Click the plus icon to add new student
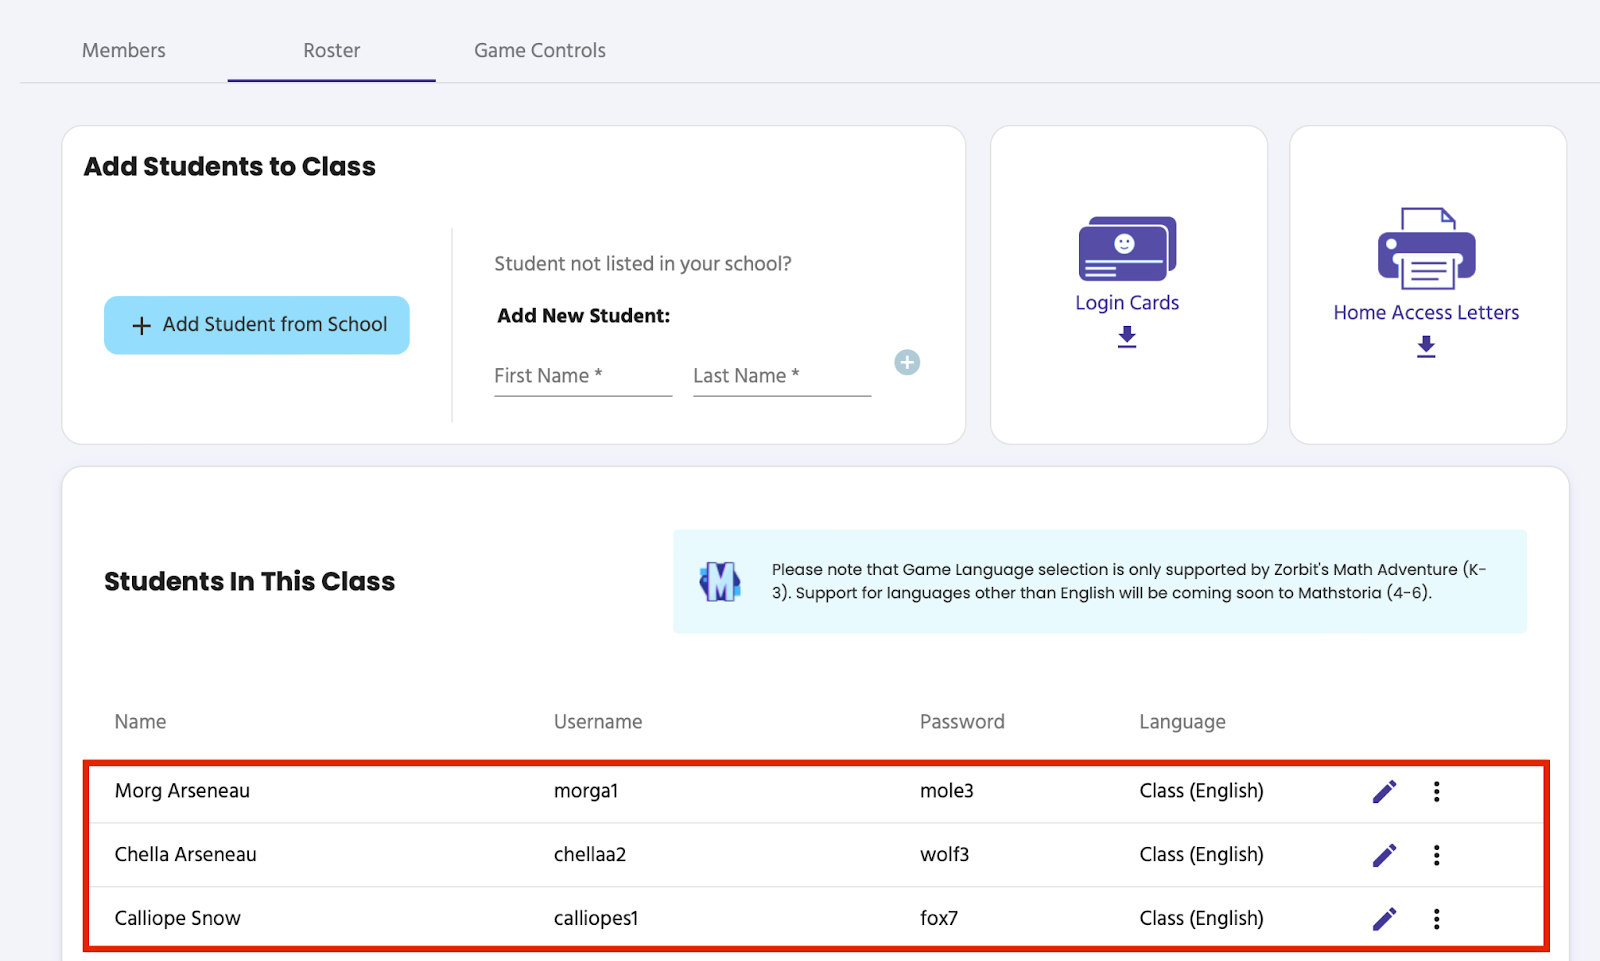The height and width of the screenshot is (961, 1600). click(906, 363)
